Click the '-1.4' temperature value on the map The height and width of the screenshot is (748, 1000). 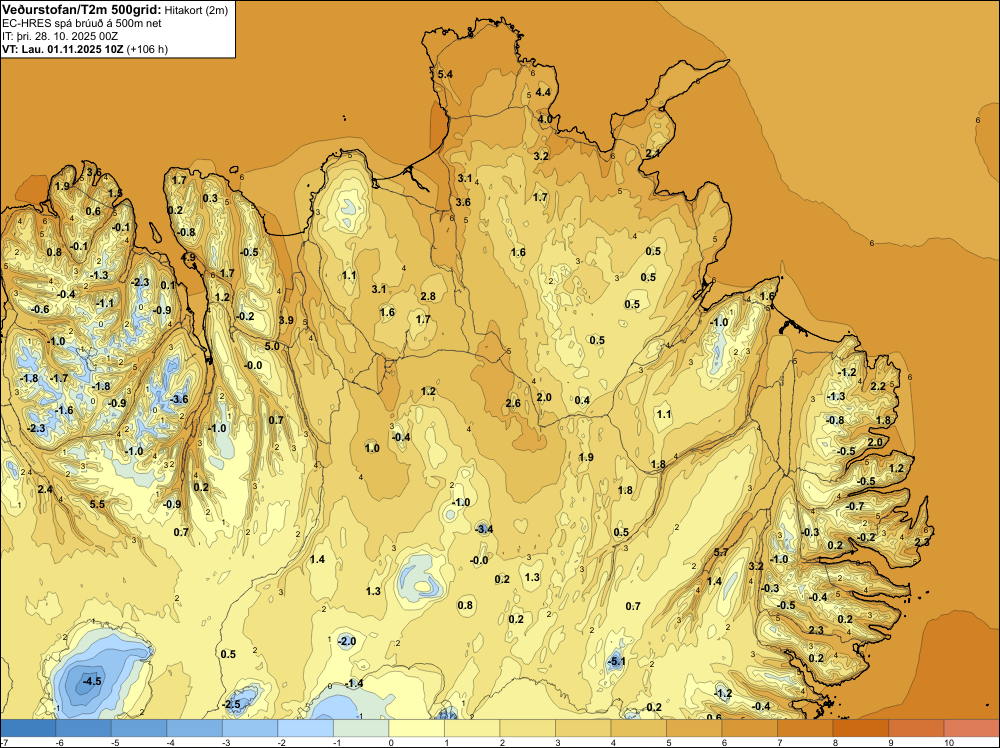(354, 684)
